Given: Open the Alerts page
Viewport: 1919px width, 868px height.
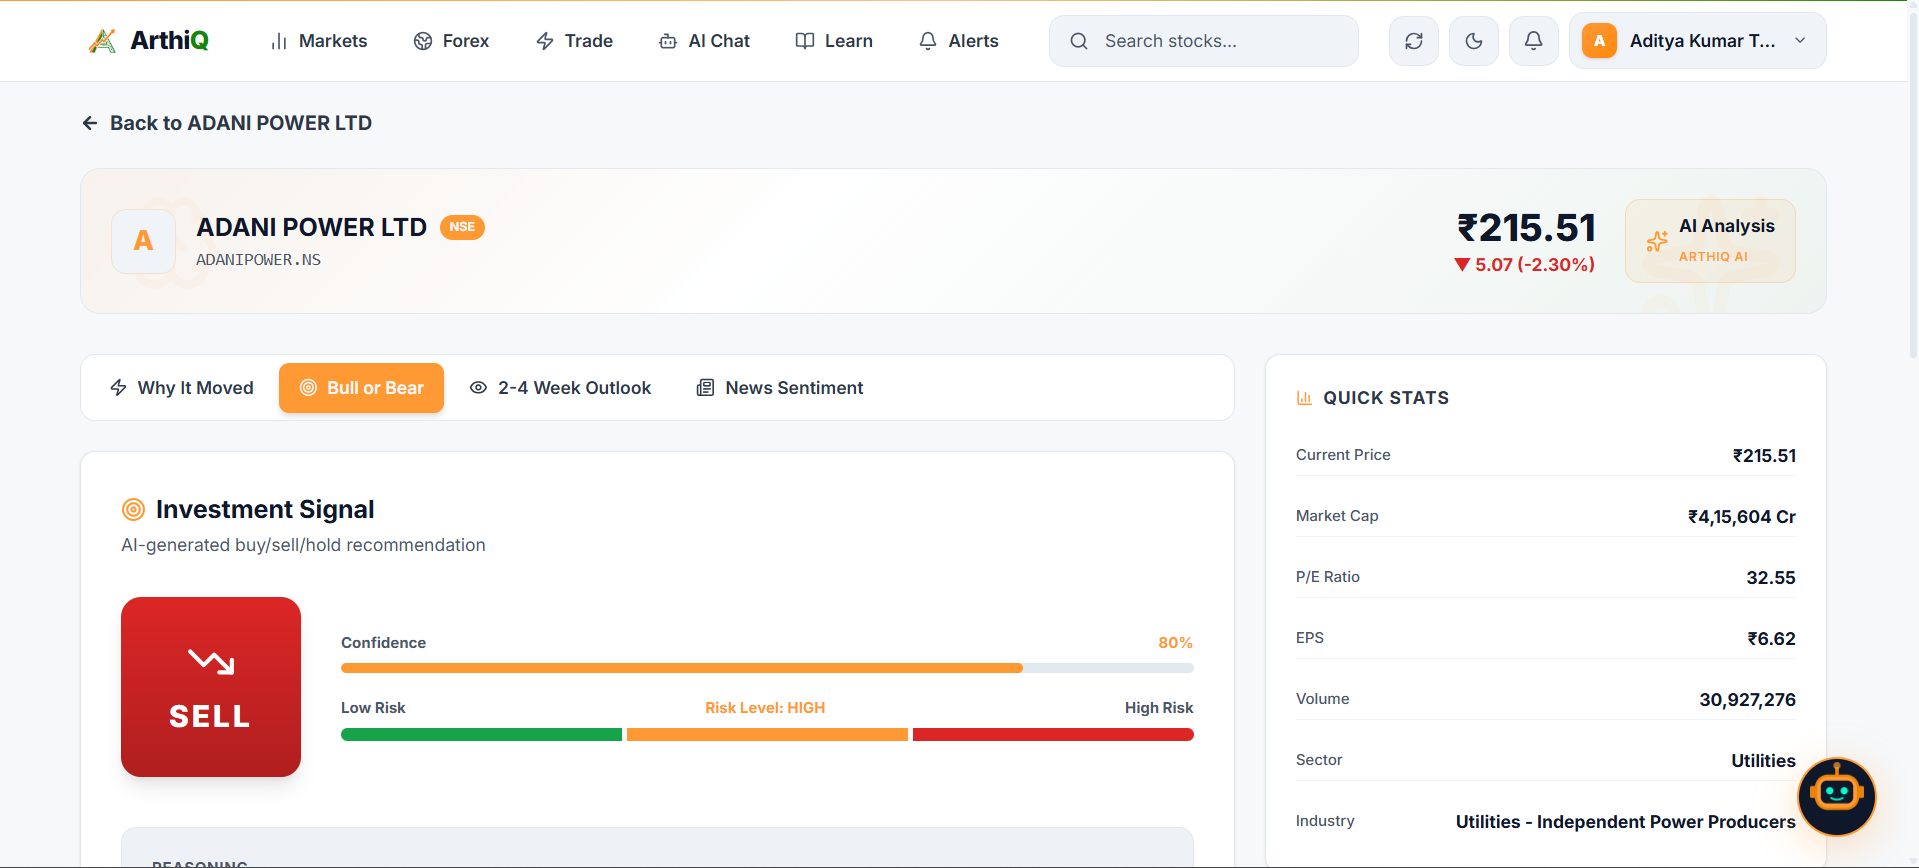Looking at the screenshot, I should coord(958,41).
